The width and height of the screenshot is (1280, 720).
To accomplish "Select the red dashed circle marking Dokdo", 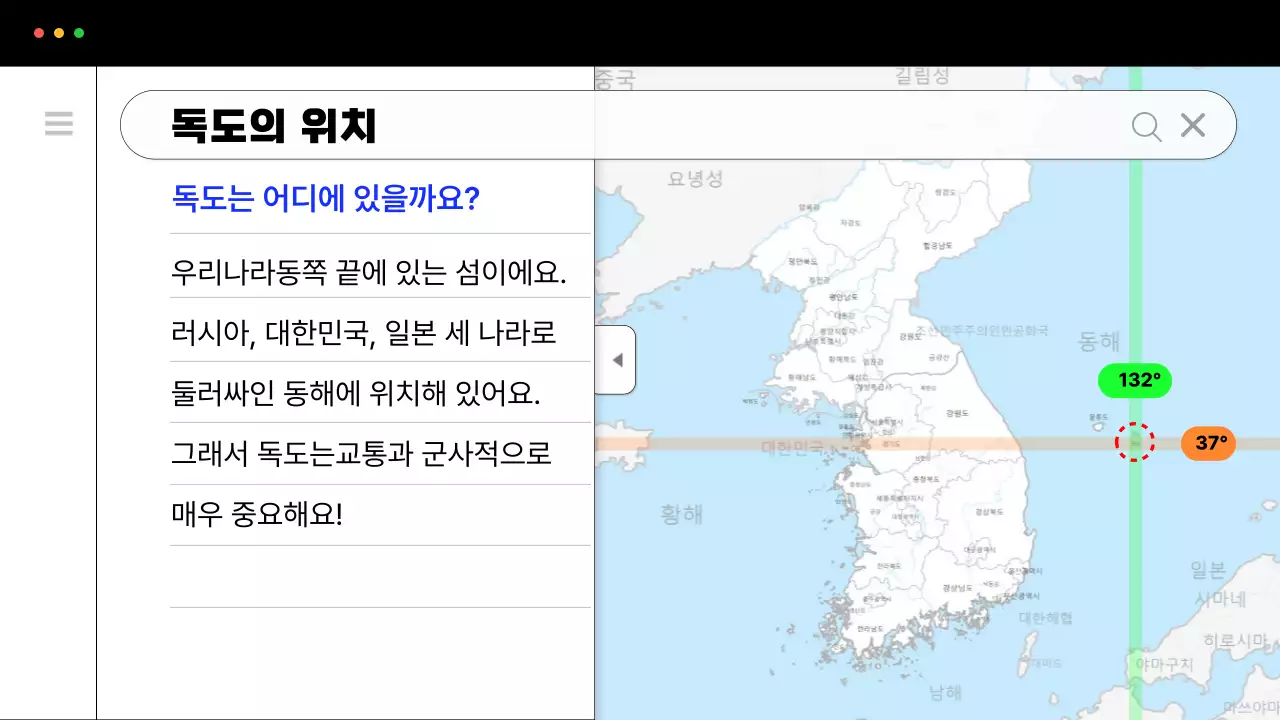I will (x=1135, y=441).
